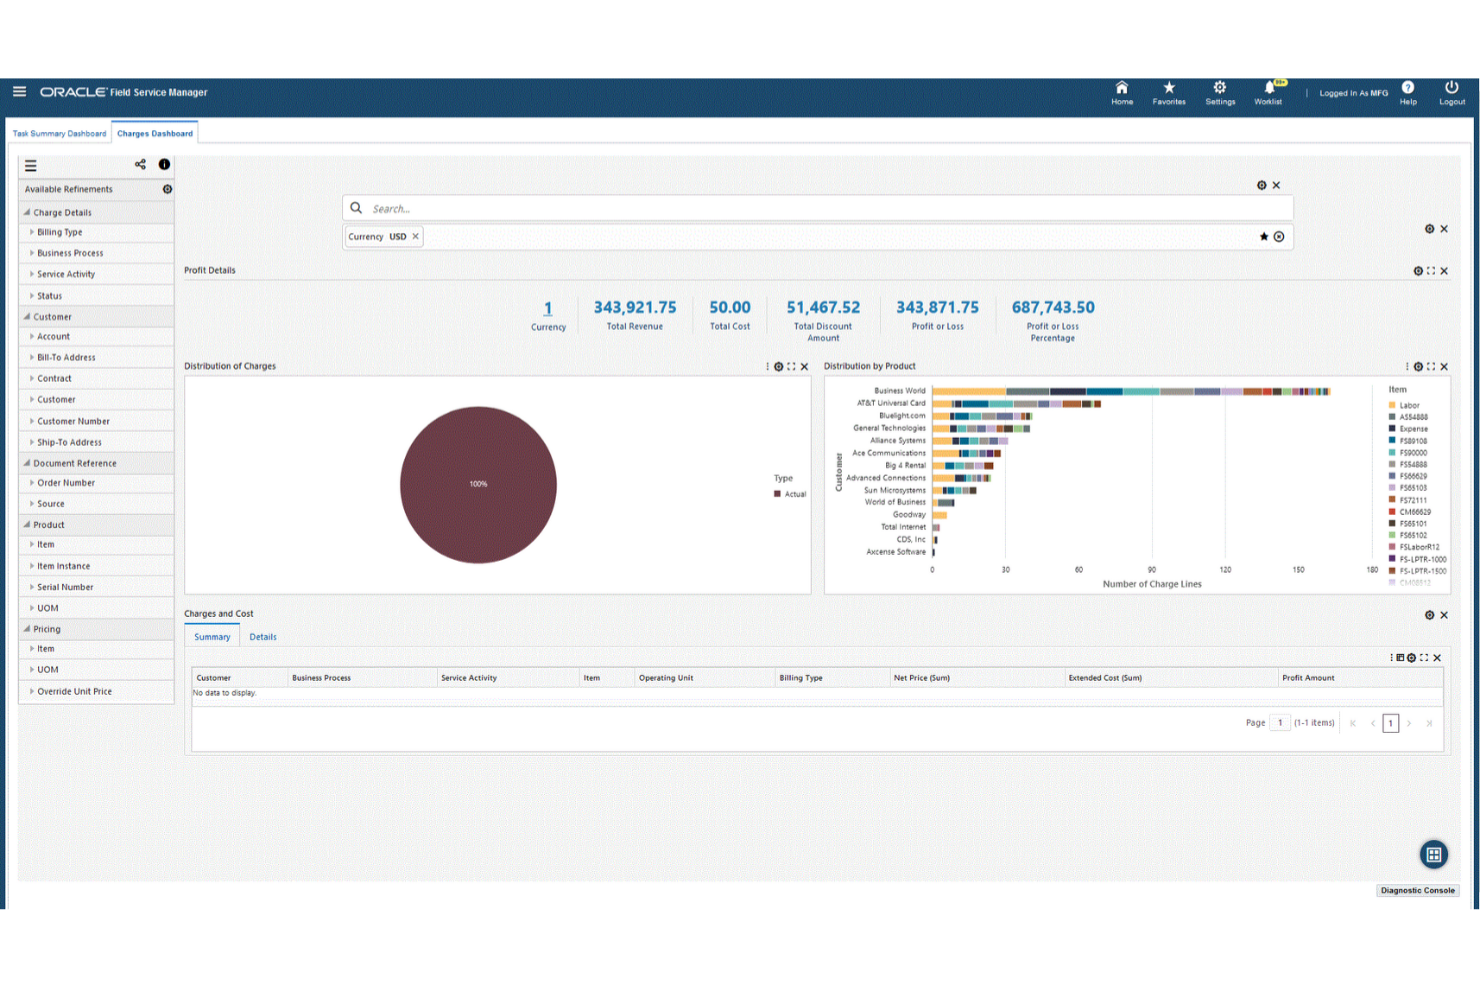Collapse the refinements panel via its hamburger icon
This screenshot has height=987, width=1480.
(31, 165)
